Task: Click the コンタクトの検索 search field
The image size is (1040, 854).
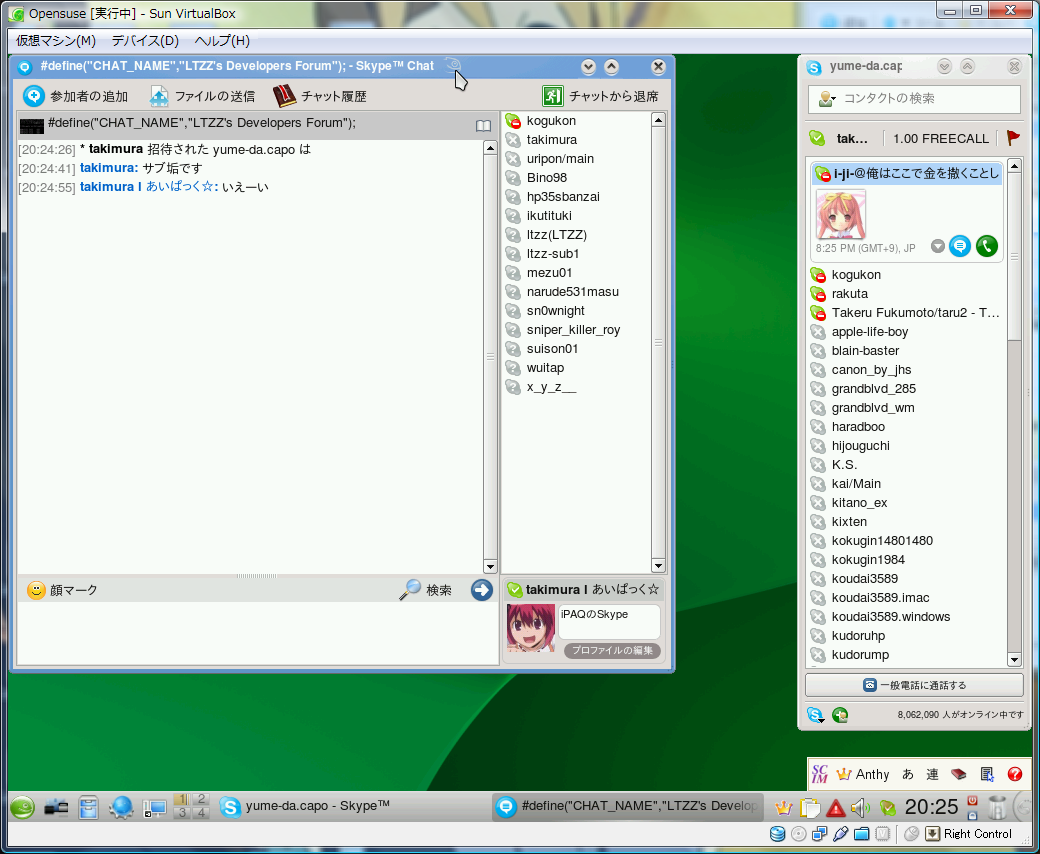Action: [914, 99]
